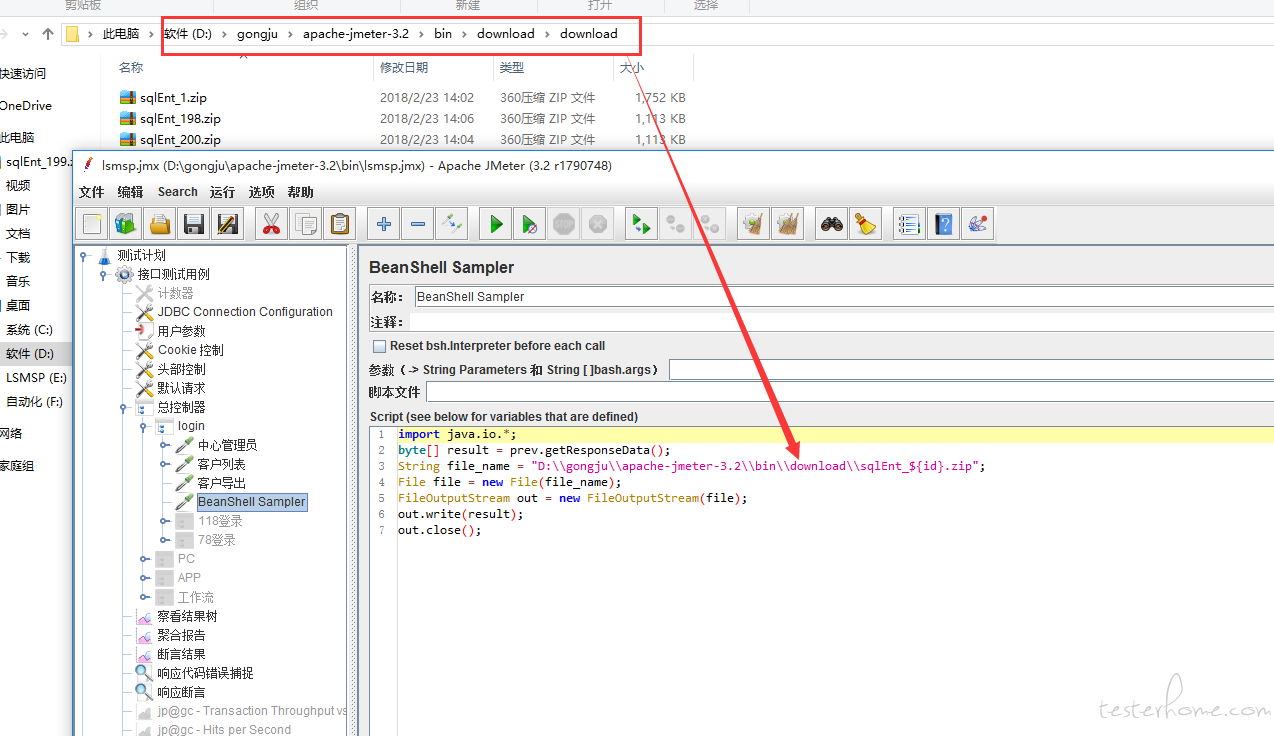Screen dimensions: 1274x736
Task: Collapse the 总控制器 tree node
Action: coord(123,408)
